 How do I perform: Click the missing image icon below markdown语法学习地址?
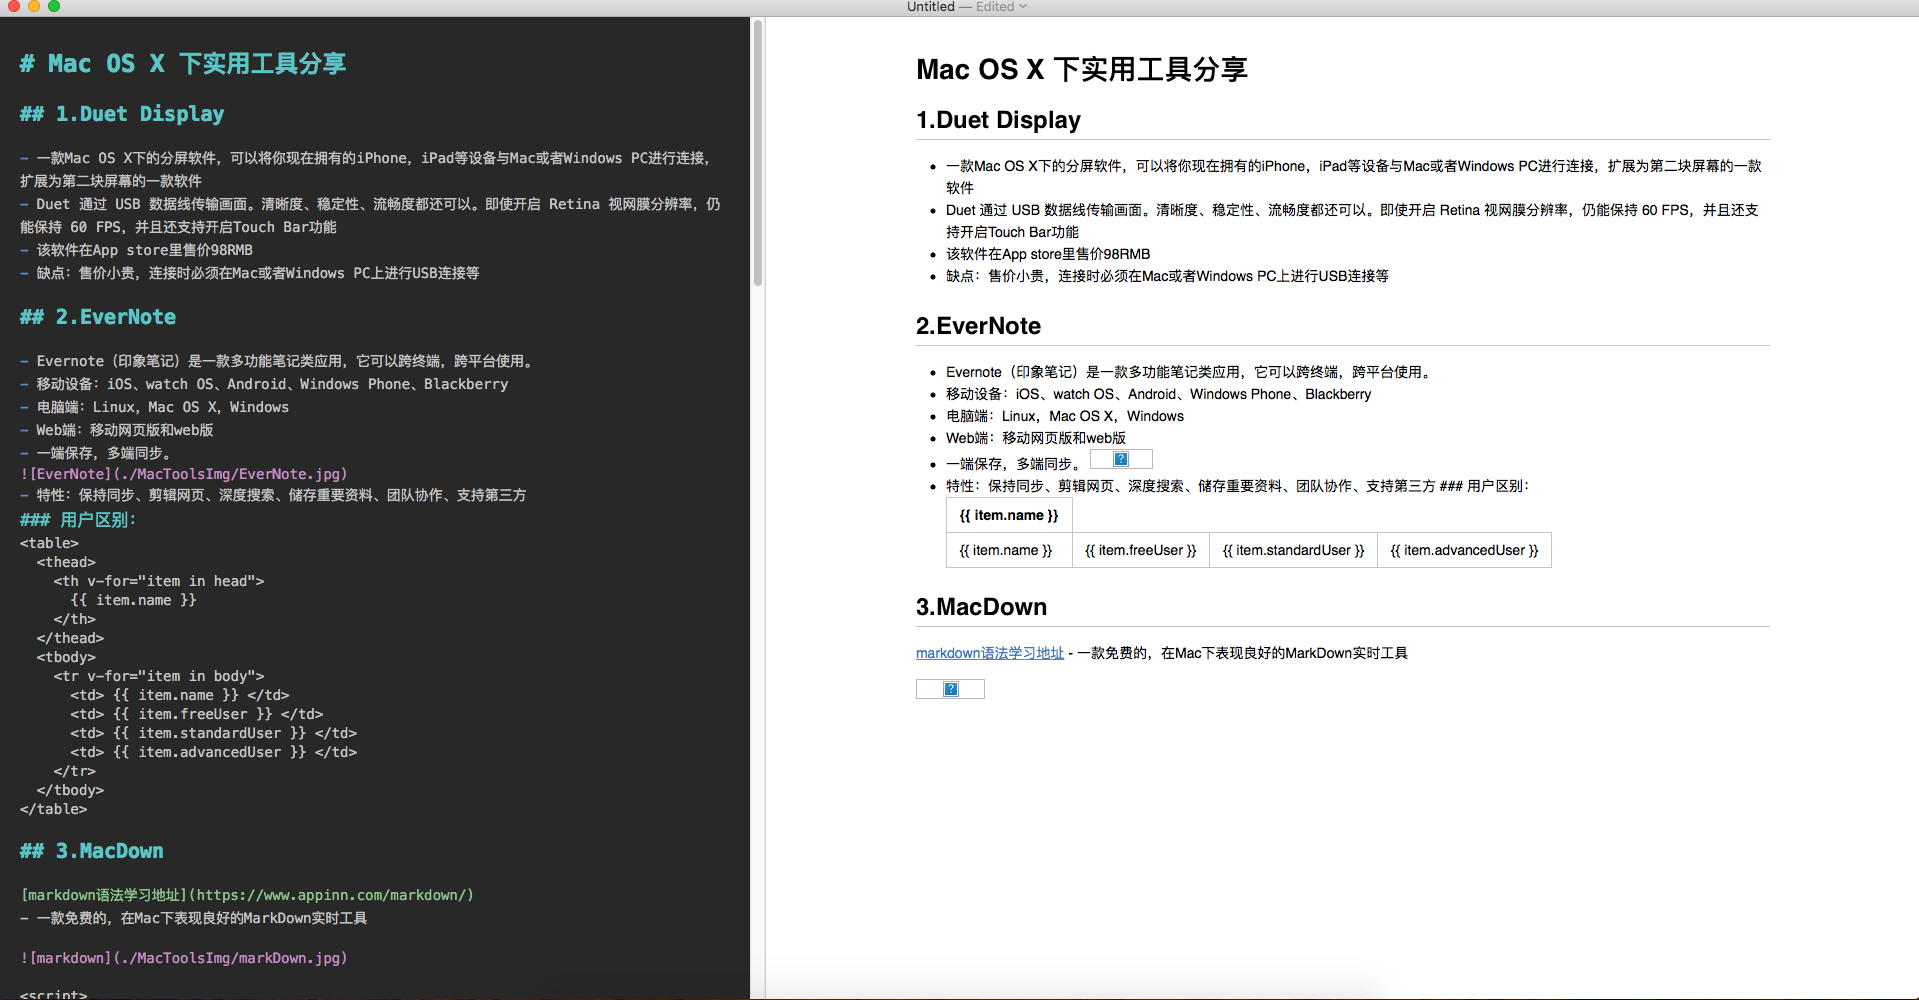coord(950,689)
